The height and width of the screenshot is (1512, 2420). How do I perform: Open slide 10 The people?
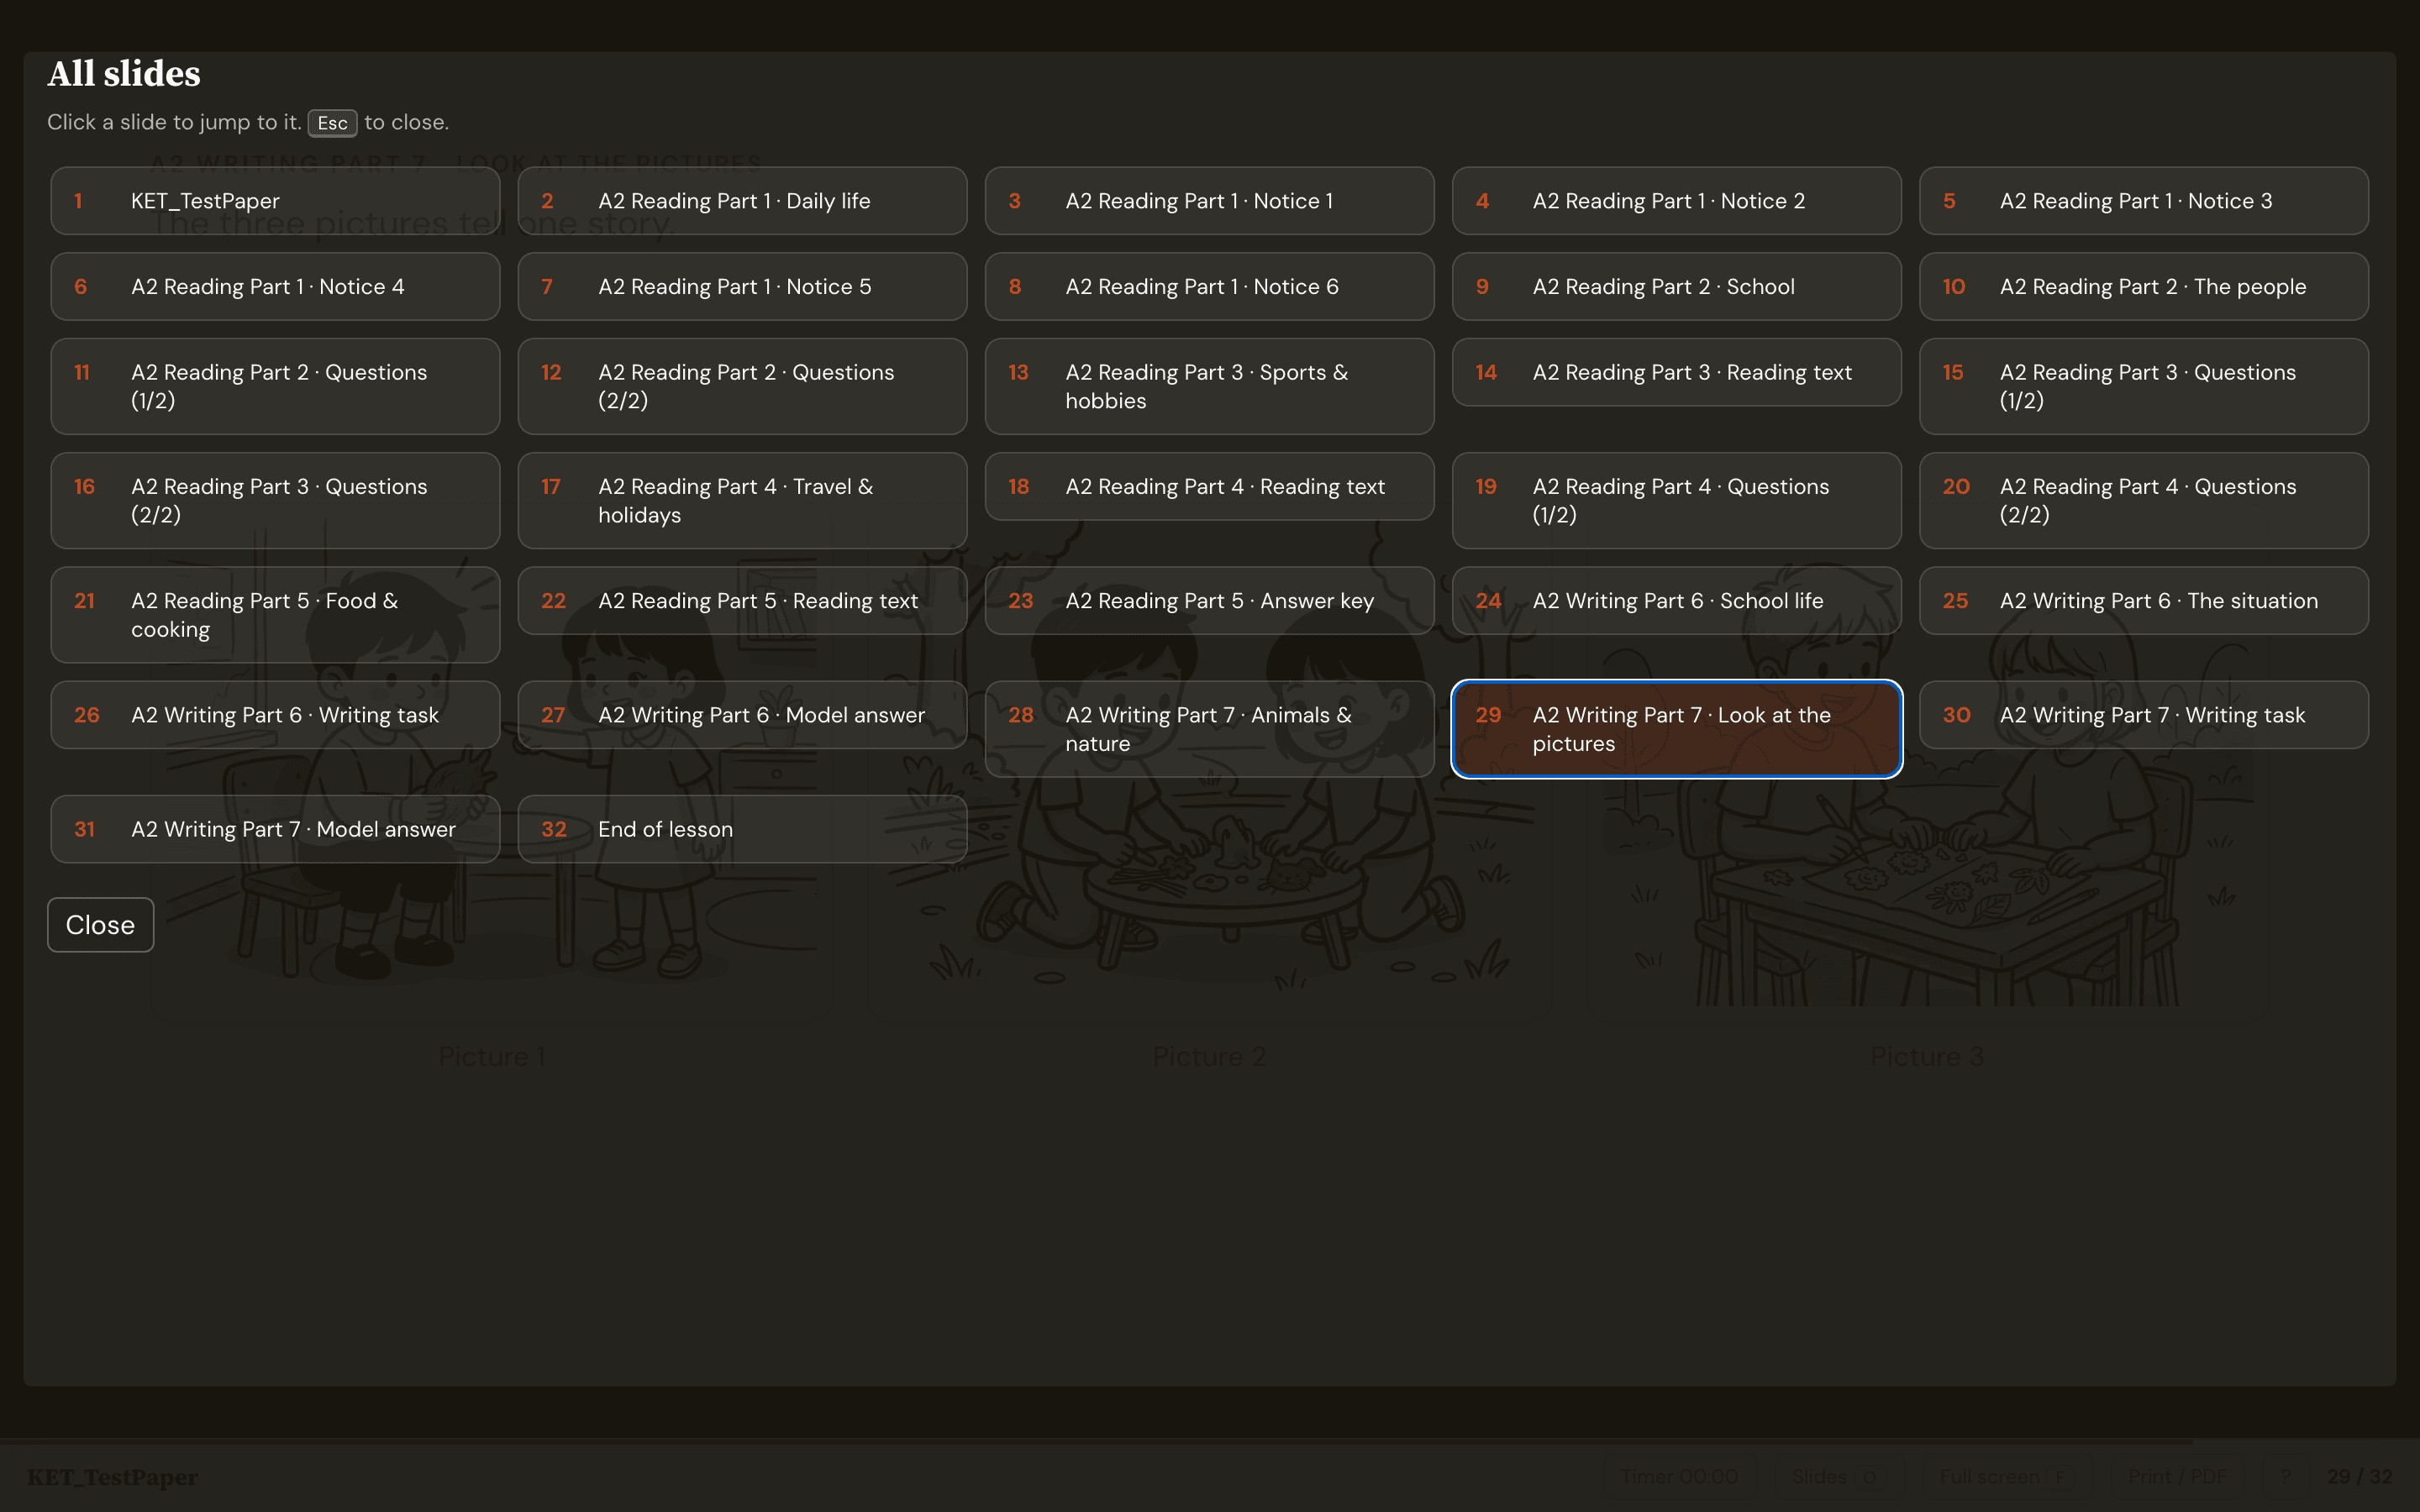(x=2143, y=287)
